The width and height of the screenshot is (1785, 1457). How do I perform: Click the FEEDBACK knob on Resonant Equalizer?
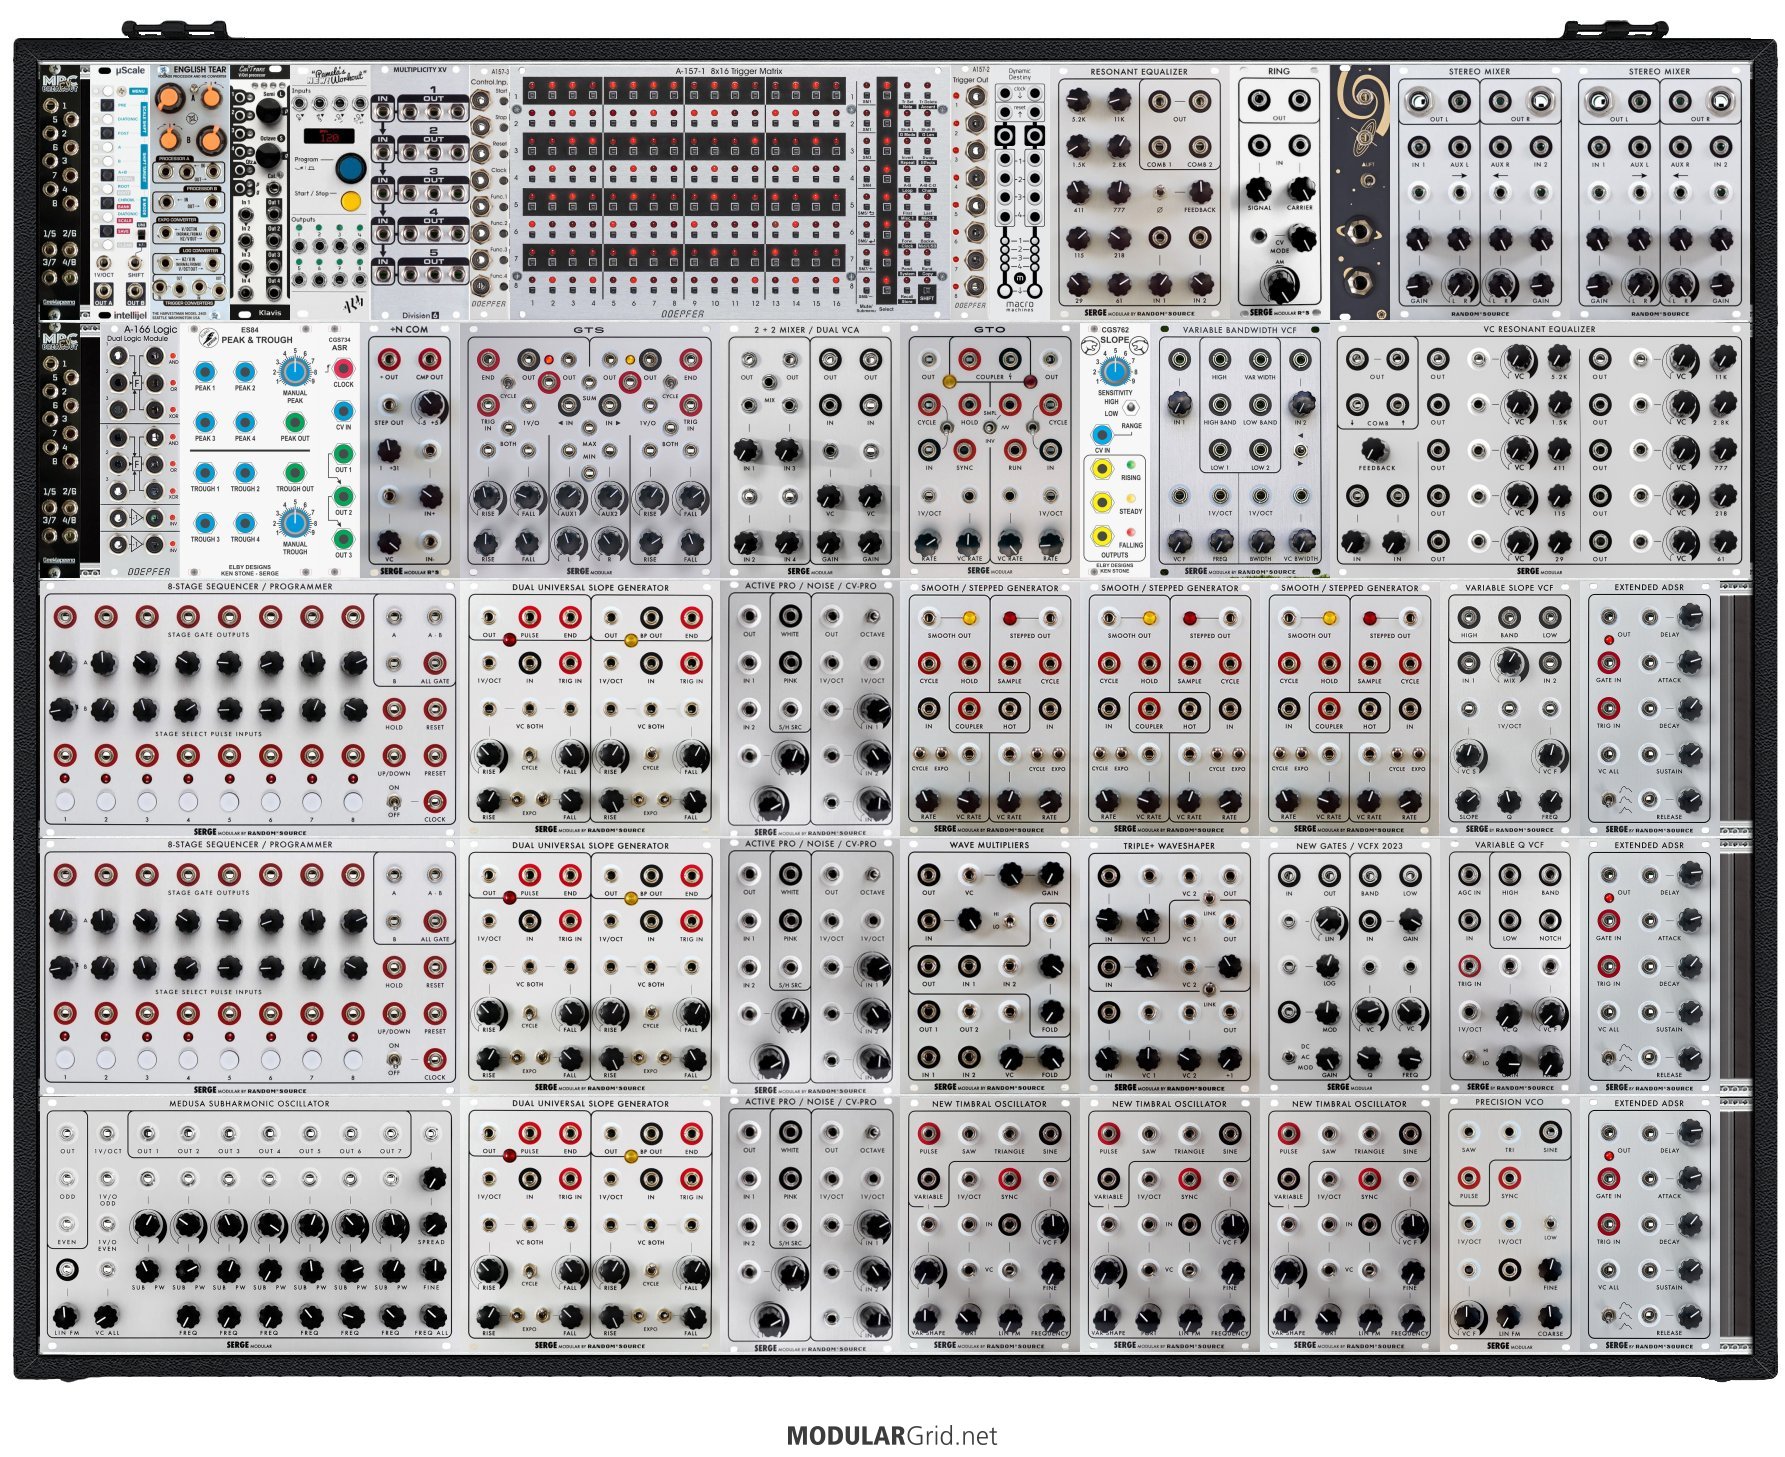pyautogui.click(x=1200, y=193)
